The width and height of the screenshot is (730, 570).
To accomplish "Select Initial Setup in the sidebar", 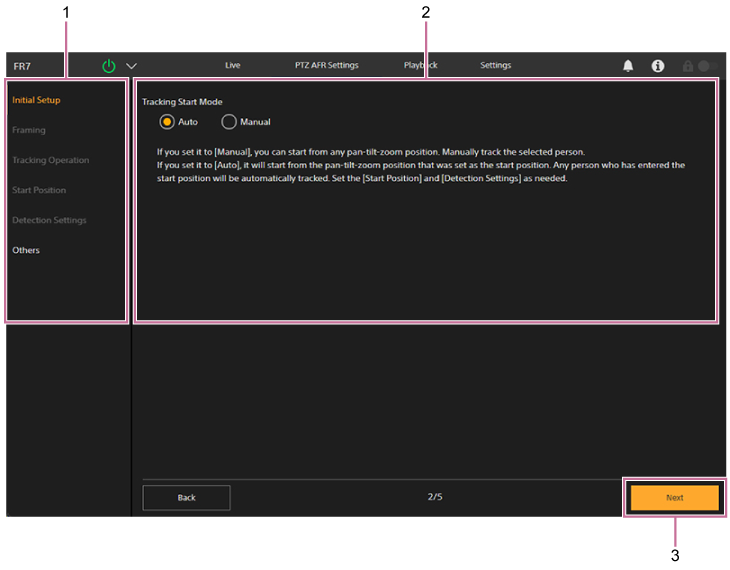I will (x=36, y=100).
